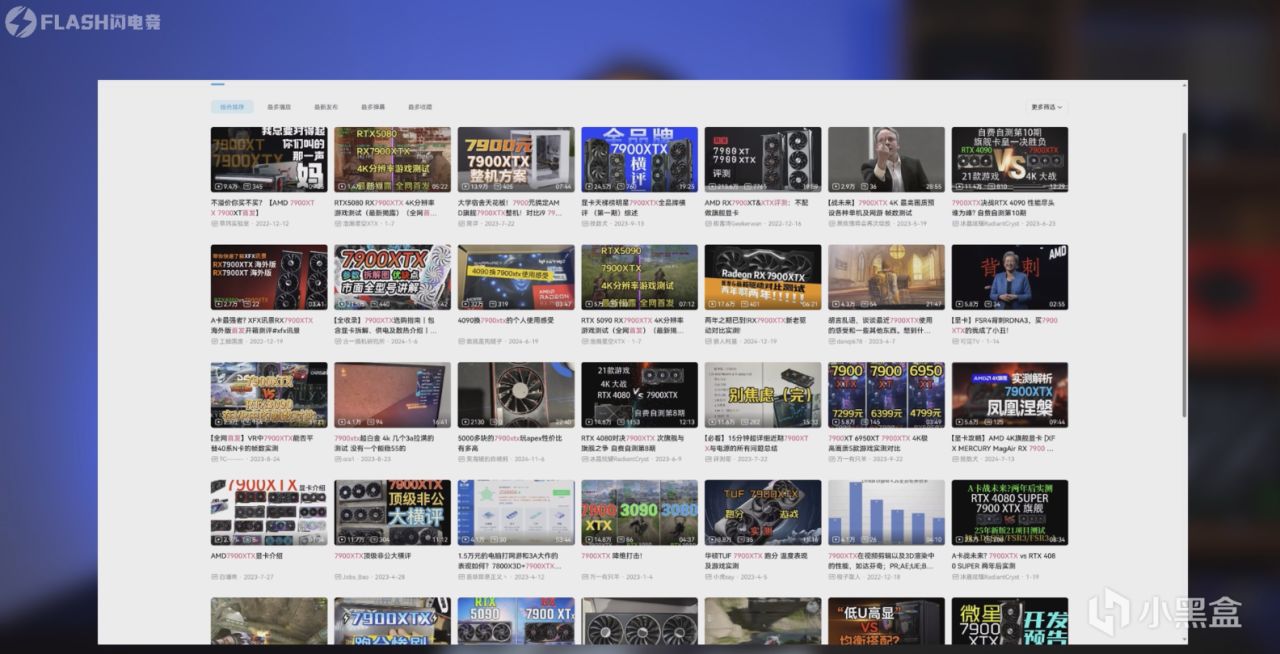Open Jobs_Bao uploader name
1280x654 pixels.
[356, 577]
